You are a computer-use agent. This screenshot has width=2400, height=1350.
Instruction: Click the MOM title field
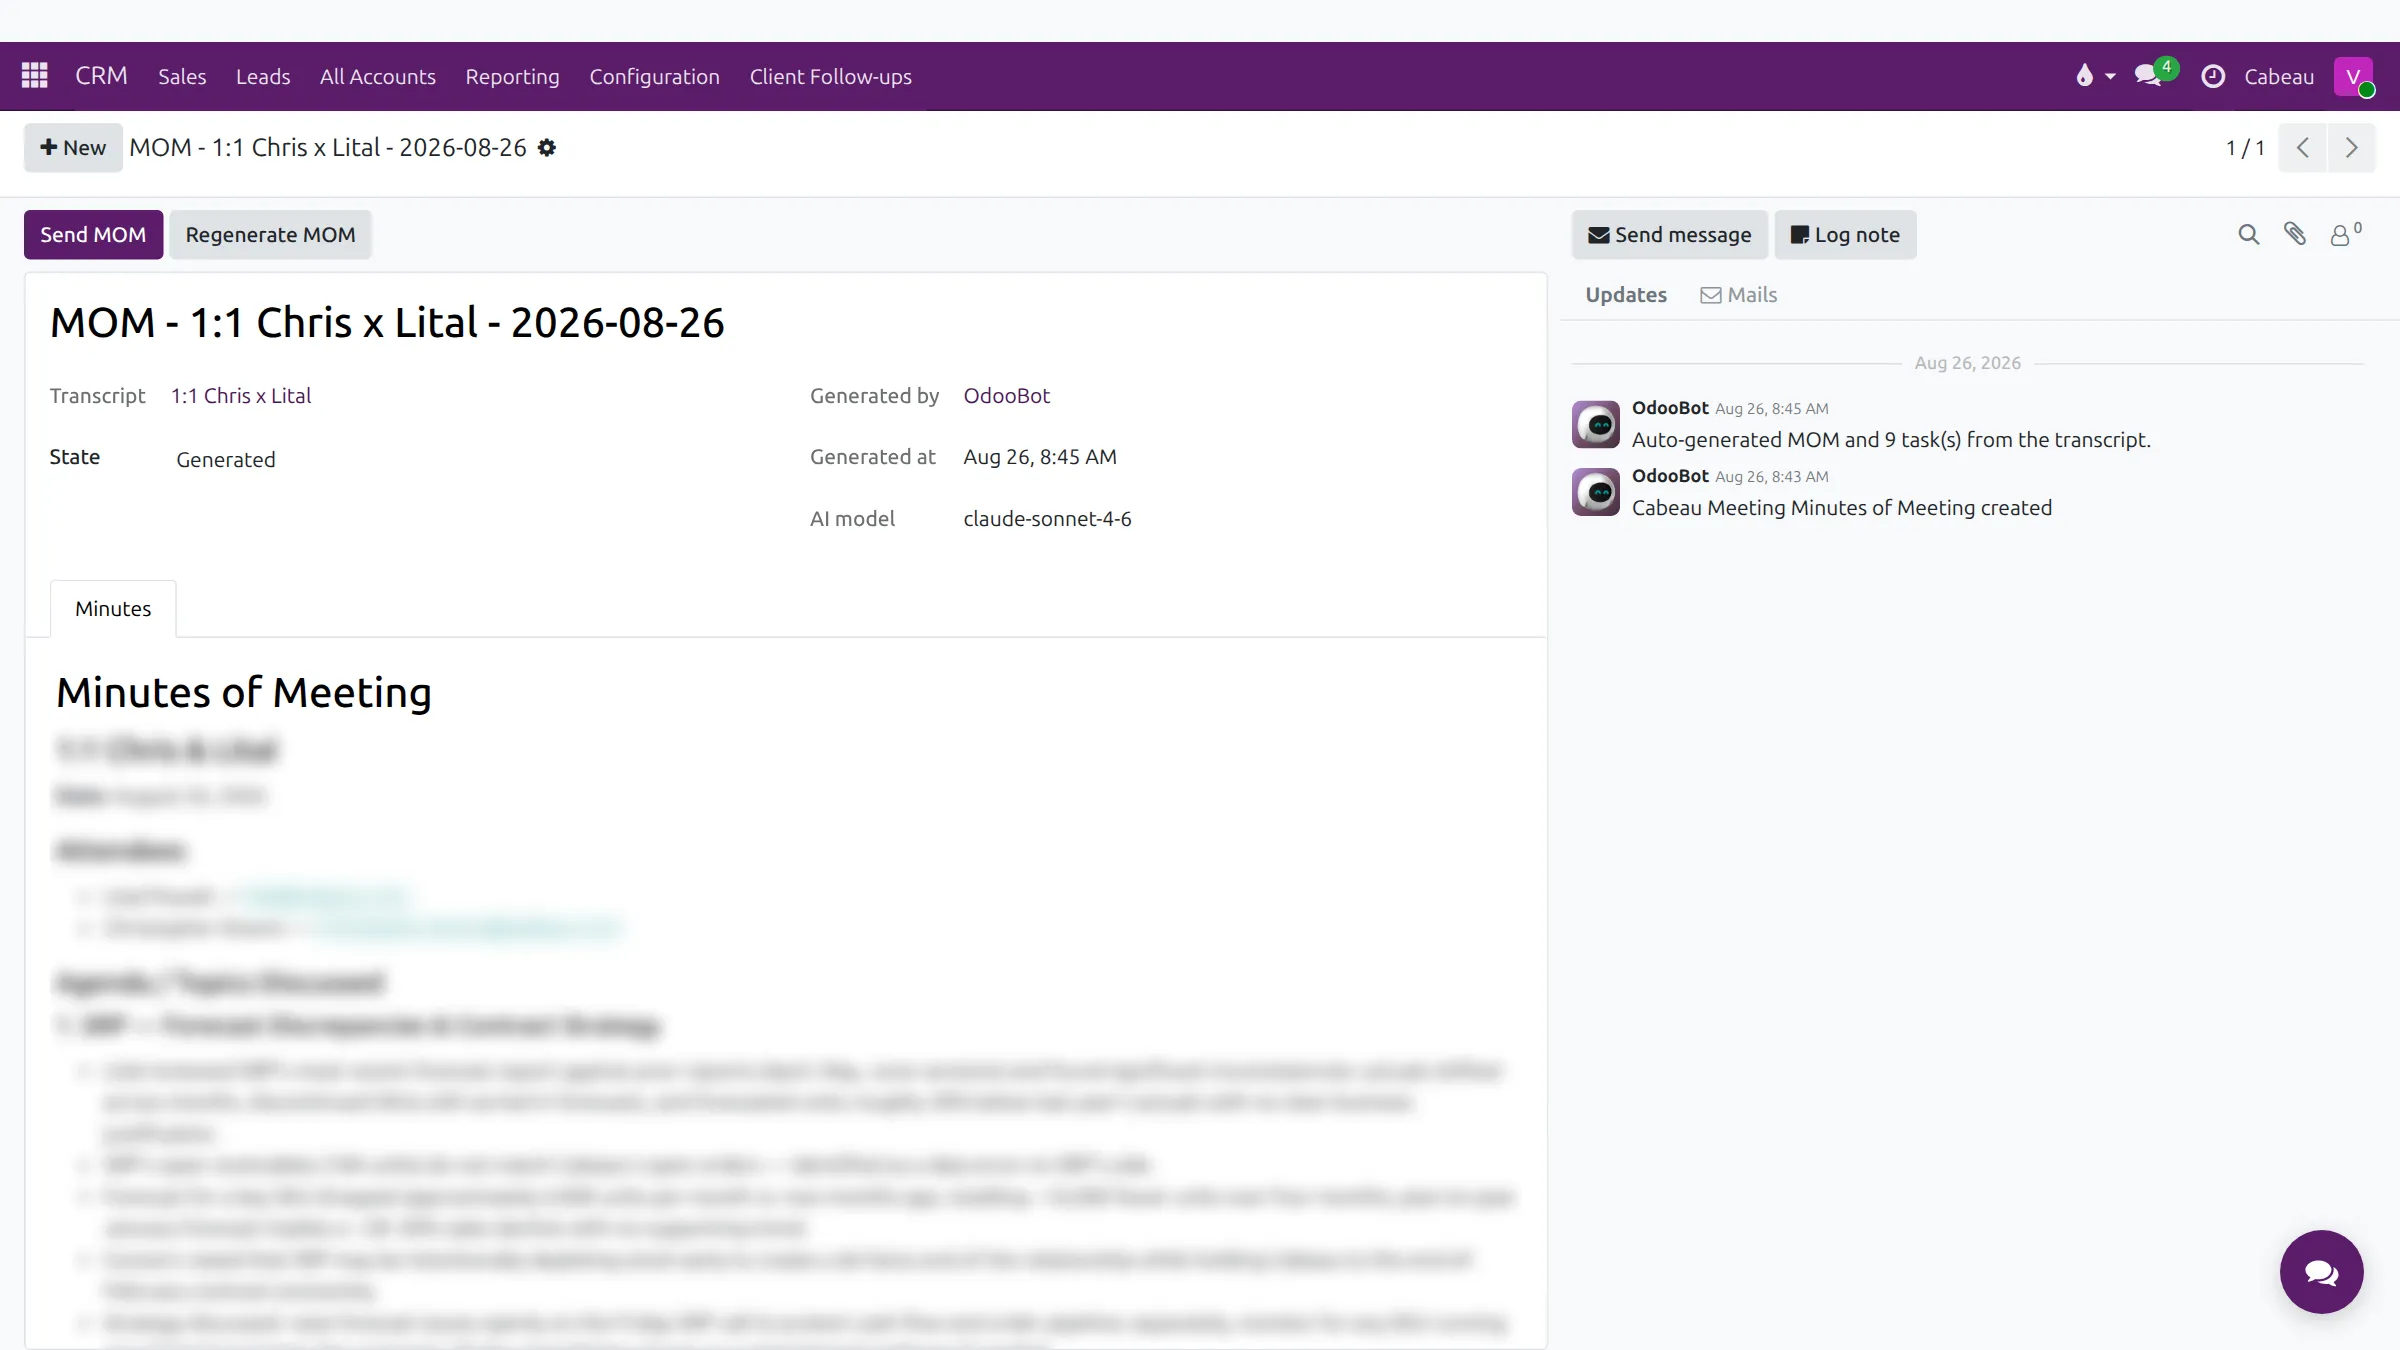tap(387, 323)
